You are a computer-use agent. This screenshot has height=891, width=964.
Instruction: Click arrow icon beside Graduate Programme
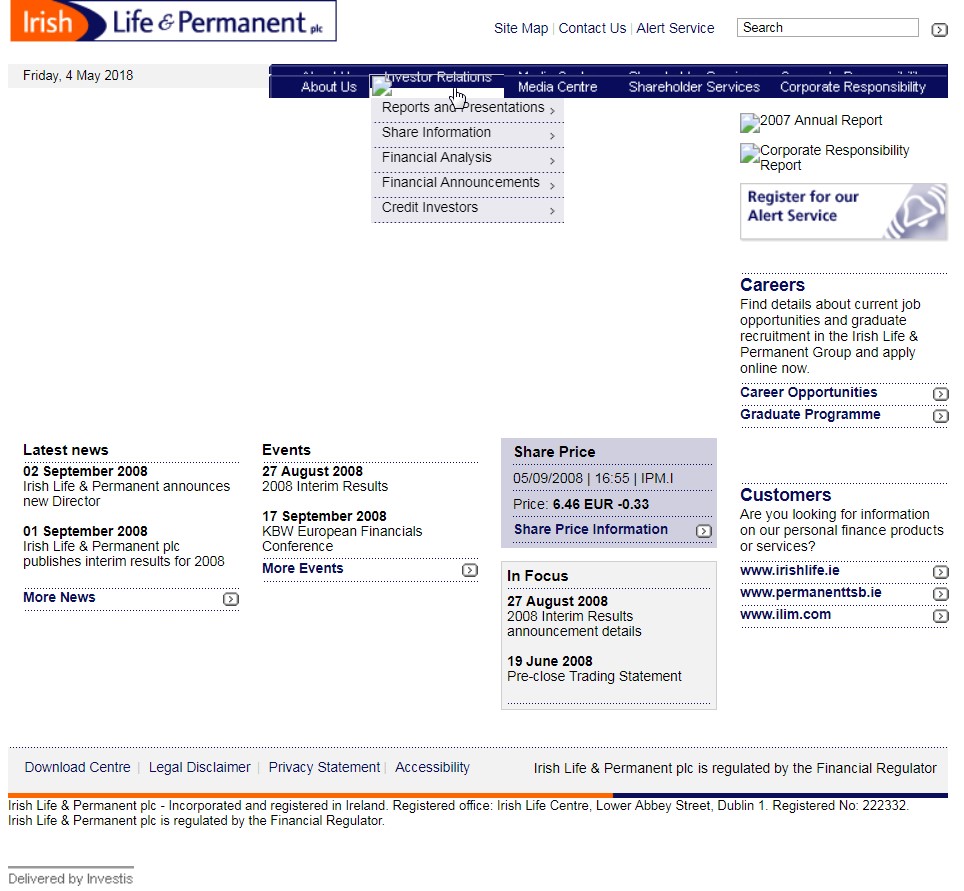[940, 416]
